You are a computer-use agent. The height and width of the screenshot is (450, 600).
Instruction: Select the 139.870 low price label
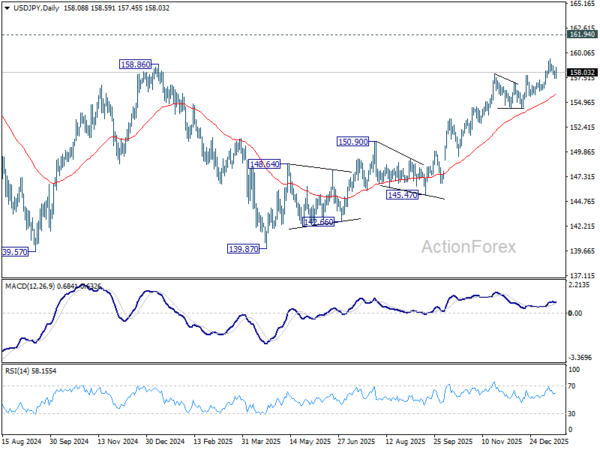243,249
